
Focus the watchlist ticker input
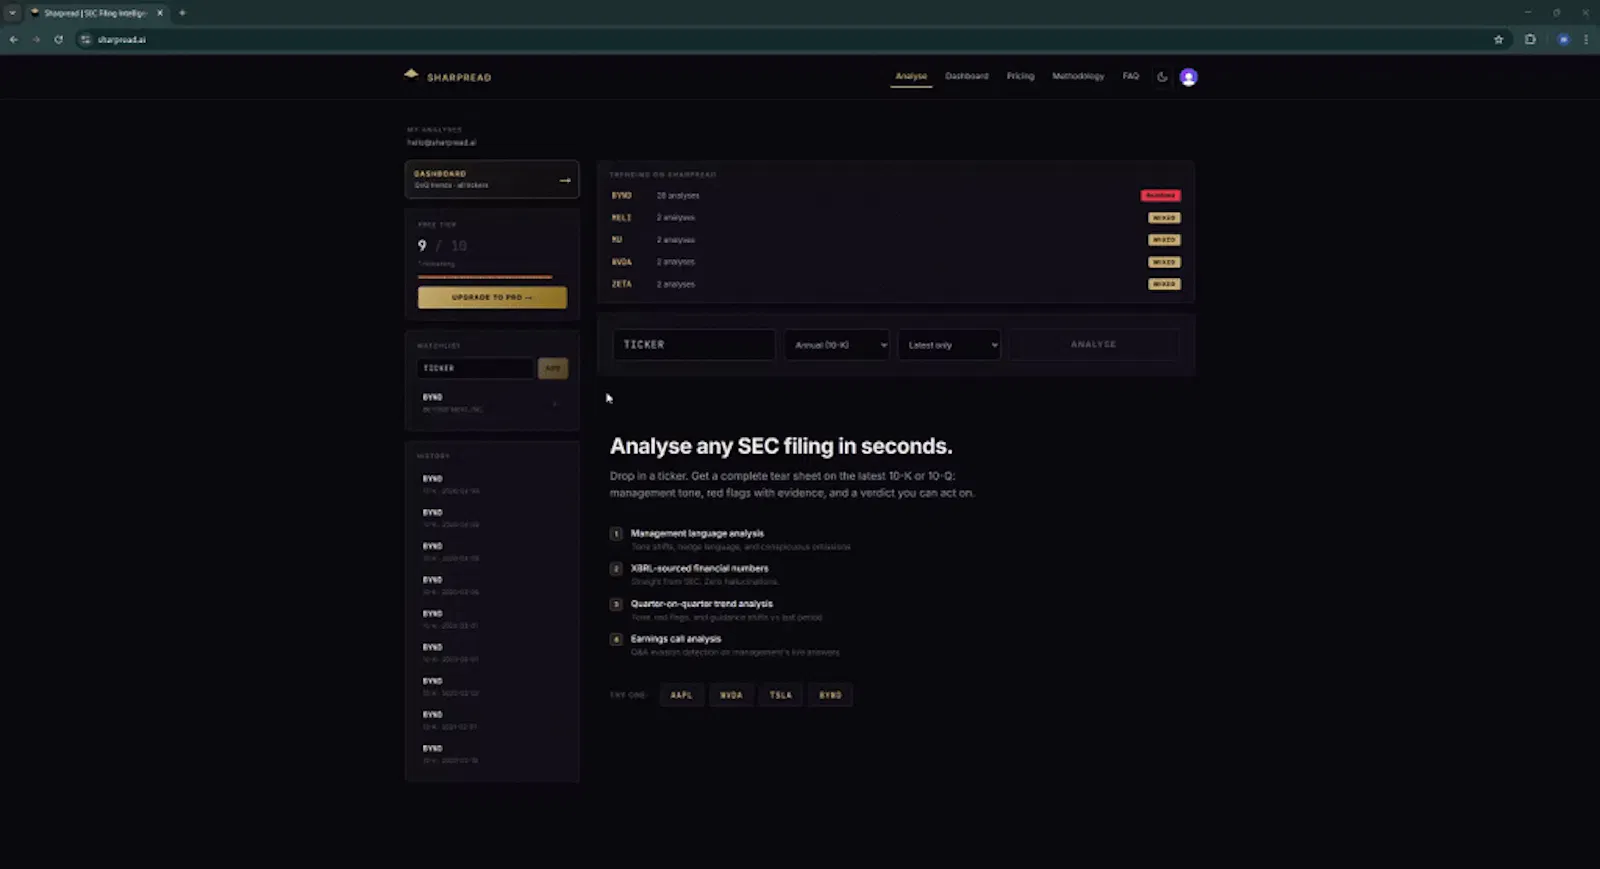point(475,368)
